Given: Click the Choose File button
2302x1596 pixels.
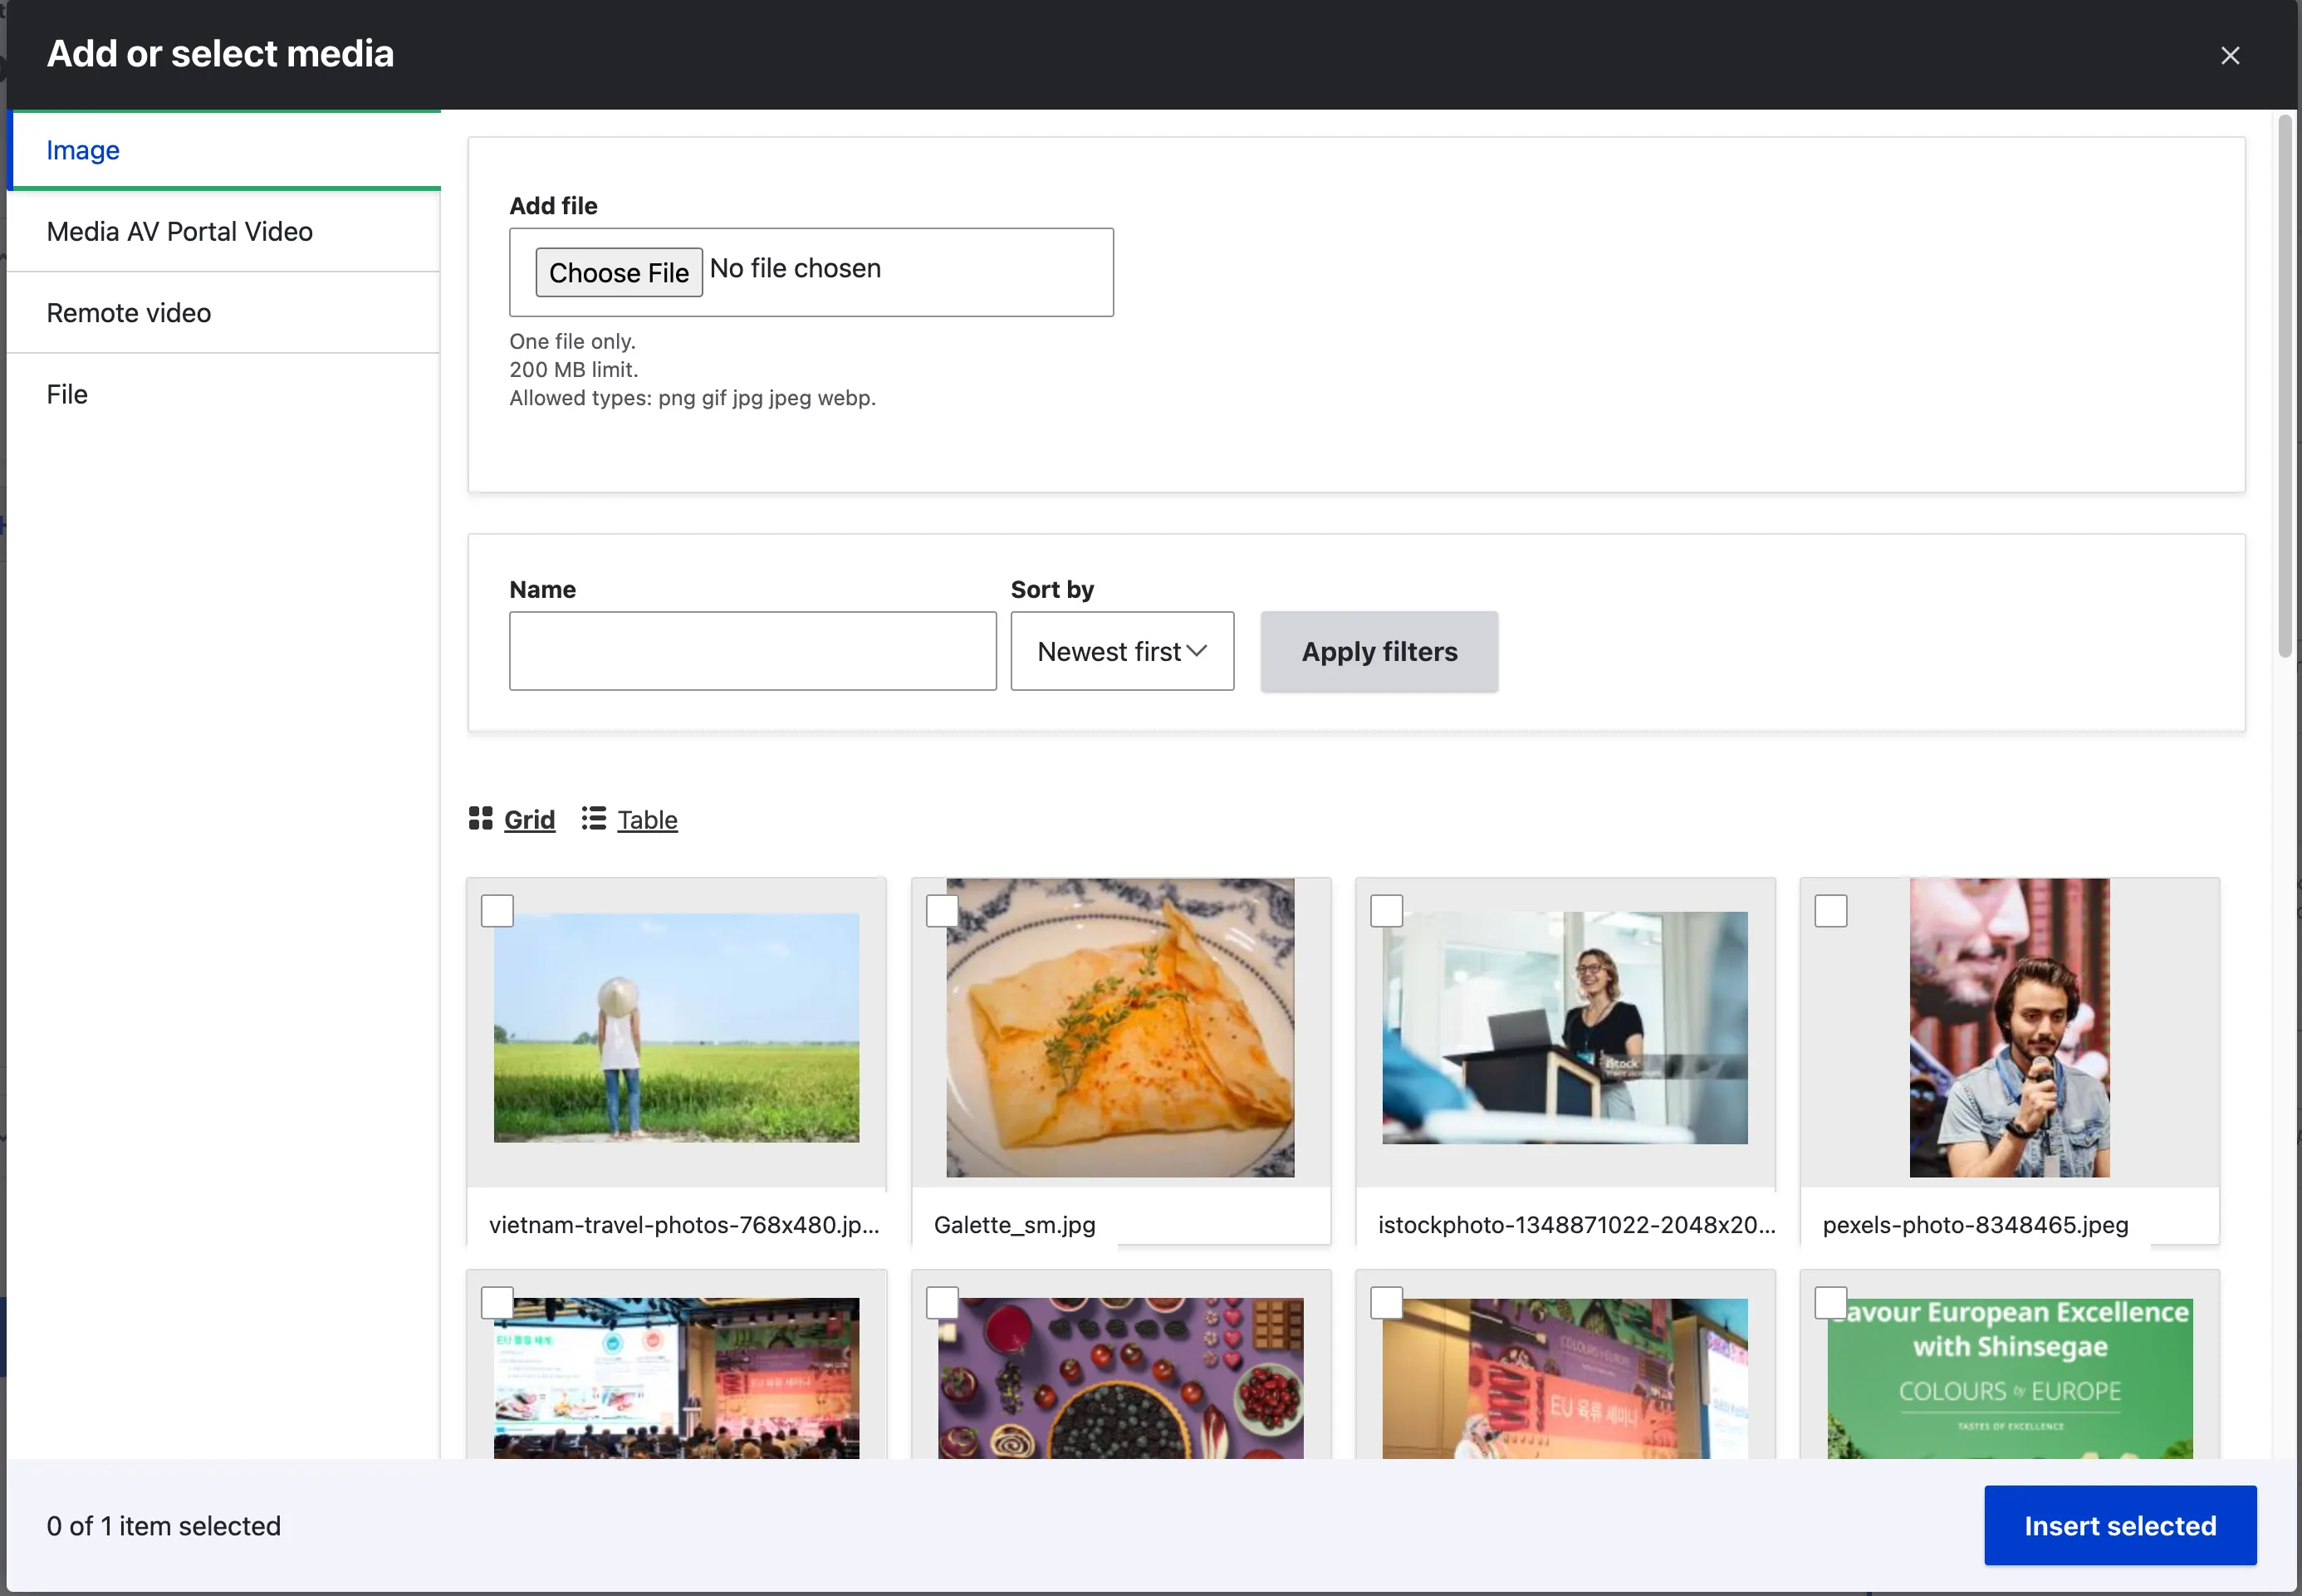Looking at the screenshot, I should [618, 272].
